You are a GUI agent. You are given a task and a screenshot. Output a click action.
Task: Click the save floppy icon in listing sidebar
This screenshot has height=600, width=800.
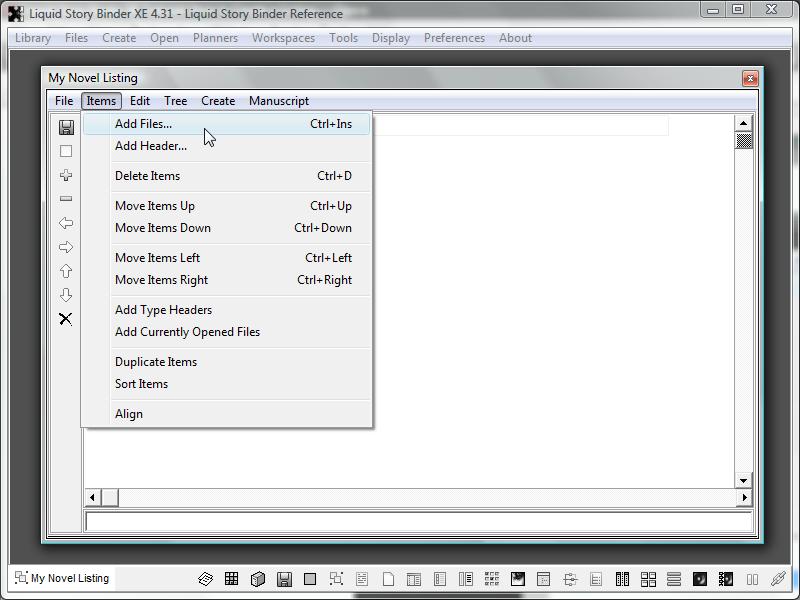pyautogui.click(x=66, y=127)
